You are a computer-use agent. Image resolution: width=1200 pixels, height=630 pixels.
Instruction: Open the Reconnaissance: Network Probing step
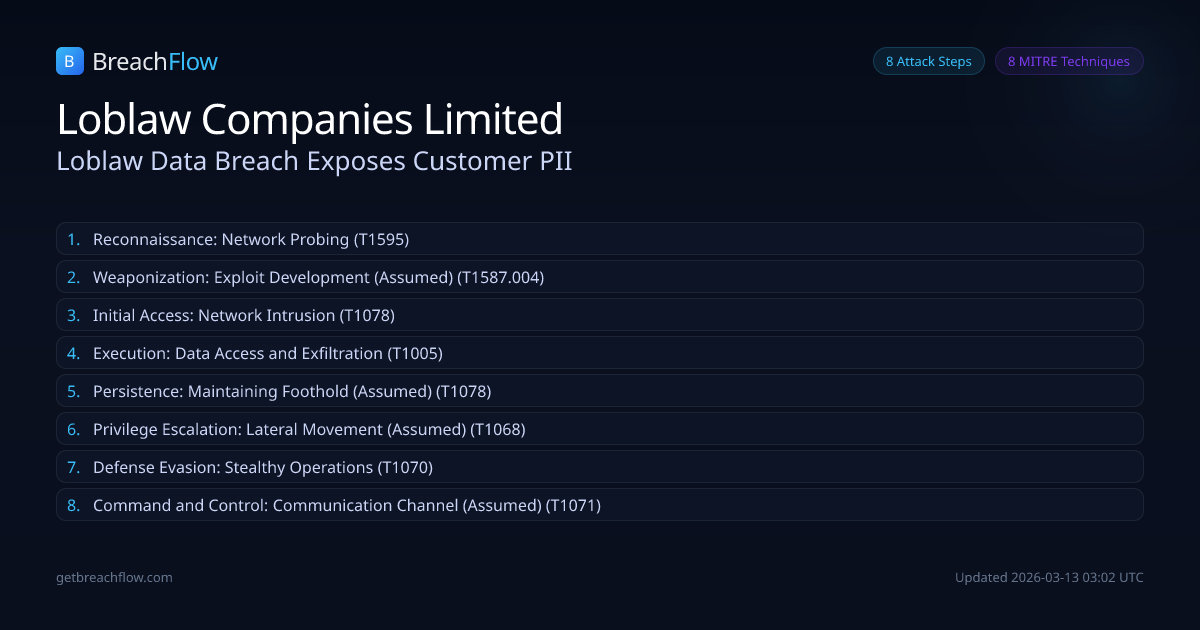[x=251, y=239]
